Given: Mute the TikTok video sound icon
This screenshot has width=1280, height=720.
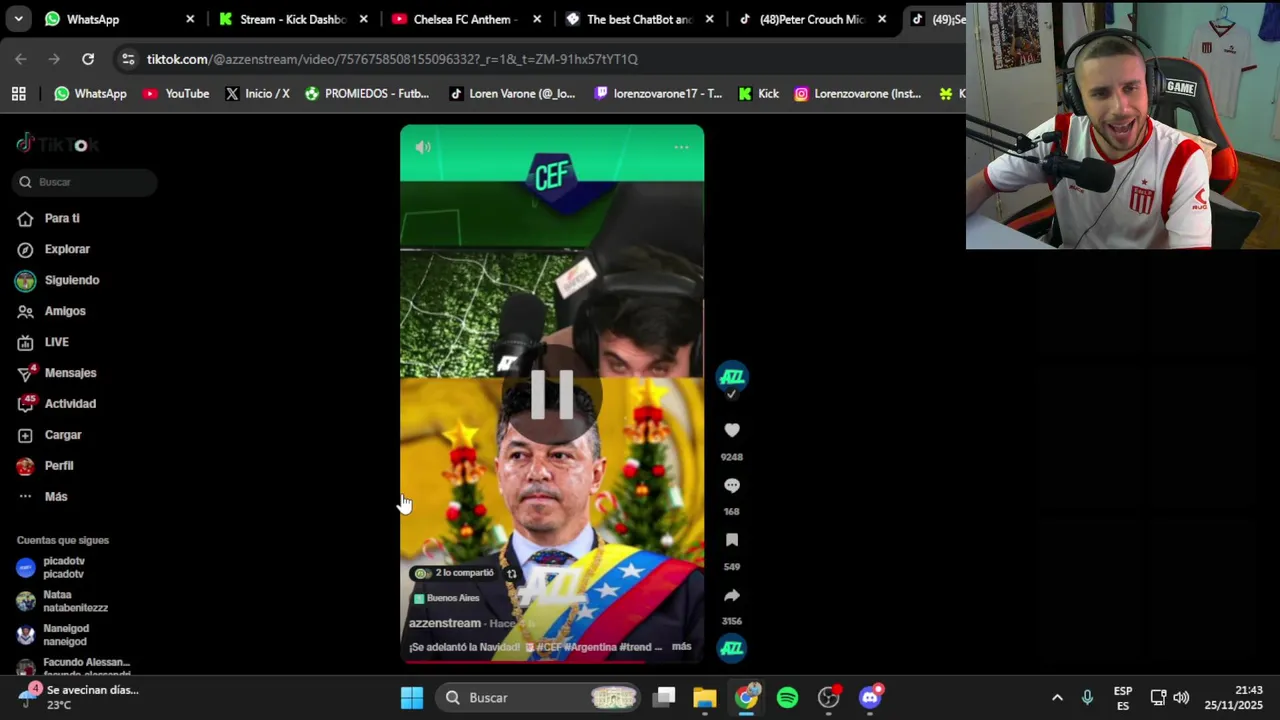Looking at the screenshot, I should pyautogui.click(x=423, y=147).
